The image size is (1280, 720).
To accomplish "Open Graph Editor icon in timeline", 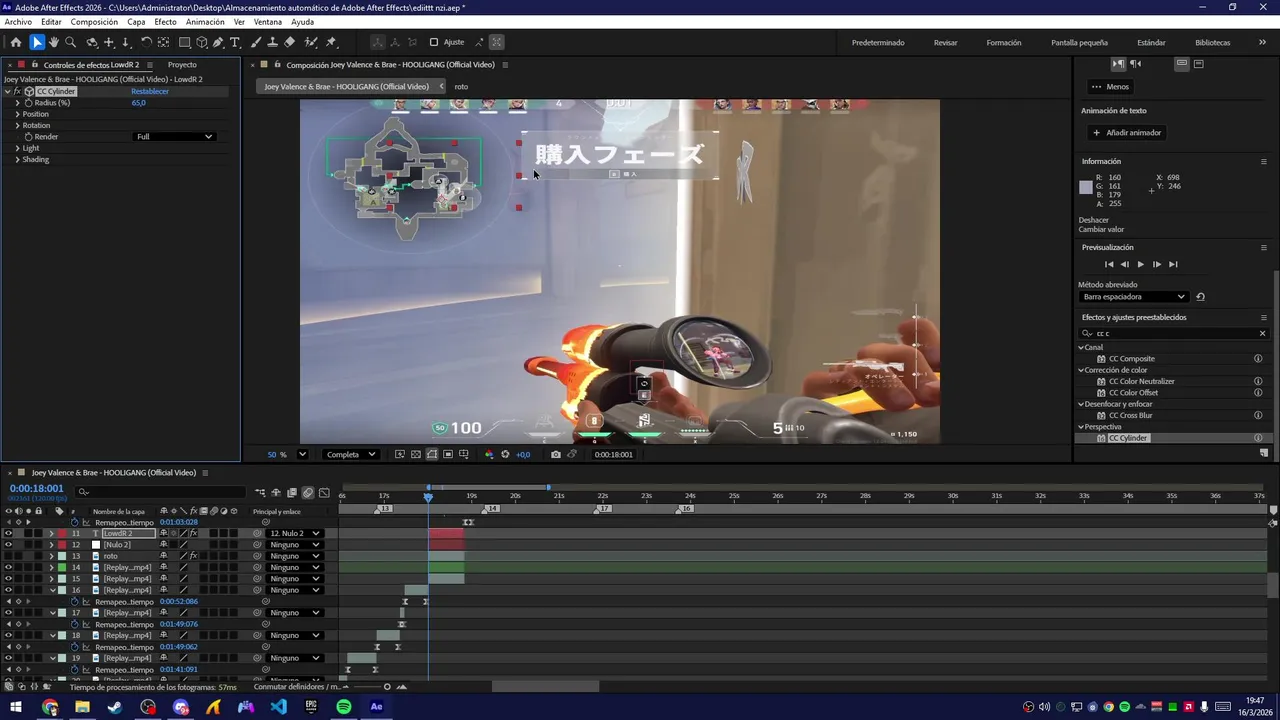I will (324, 492).
